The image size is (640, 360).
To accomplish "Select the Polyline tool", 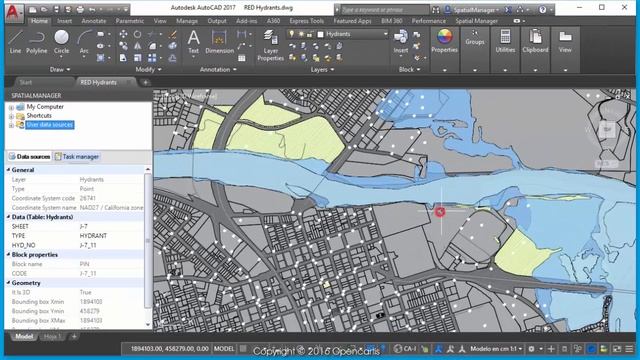I will point(37,42).
